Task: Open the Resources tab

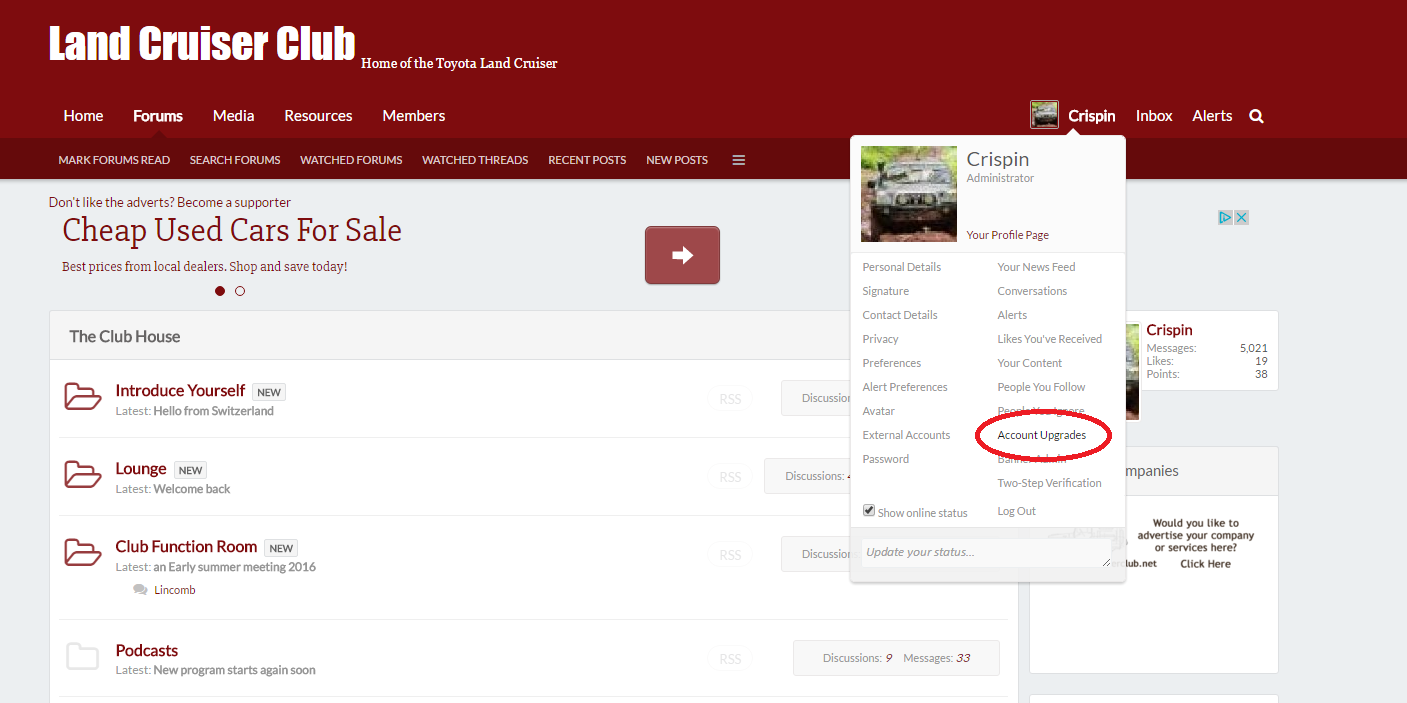Action: point(318,116)
